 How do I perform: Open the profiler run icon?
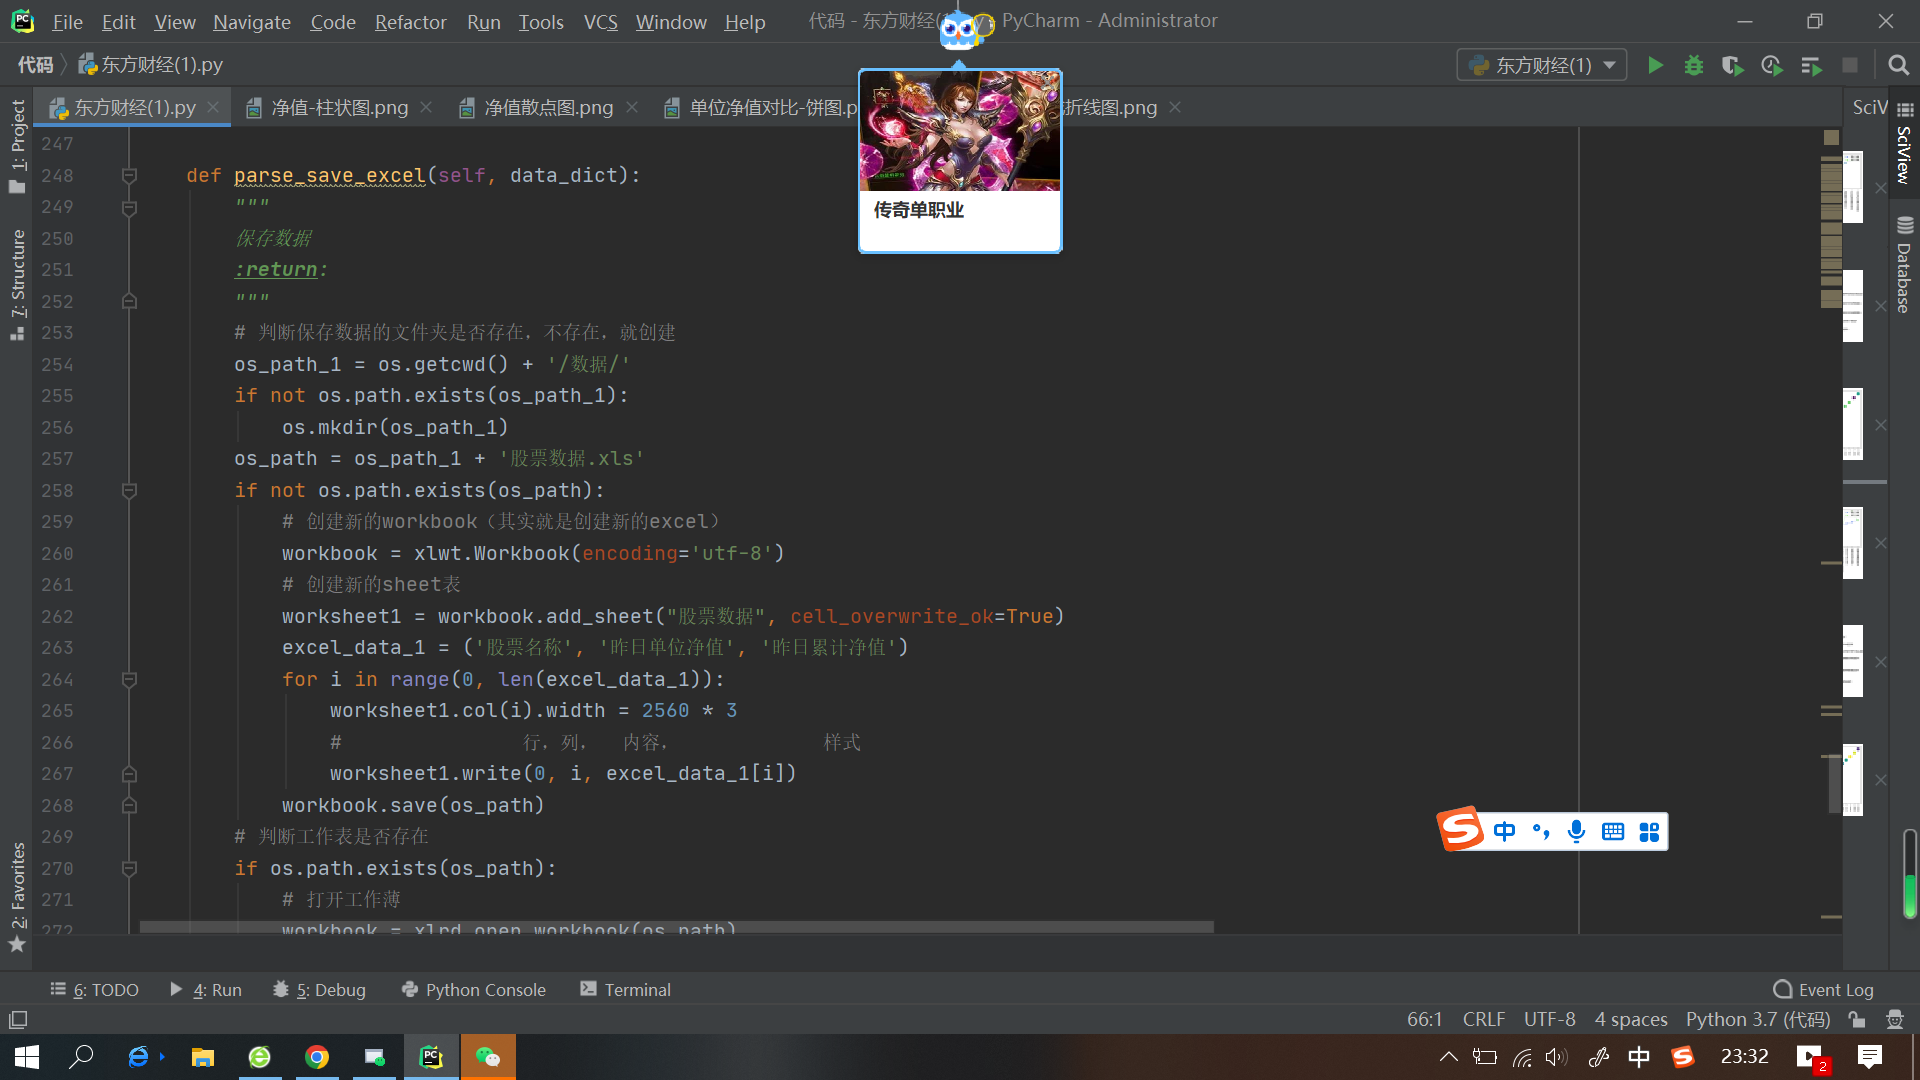click(x=1772, y=65)
